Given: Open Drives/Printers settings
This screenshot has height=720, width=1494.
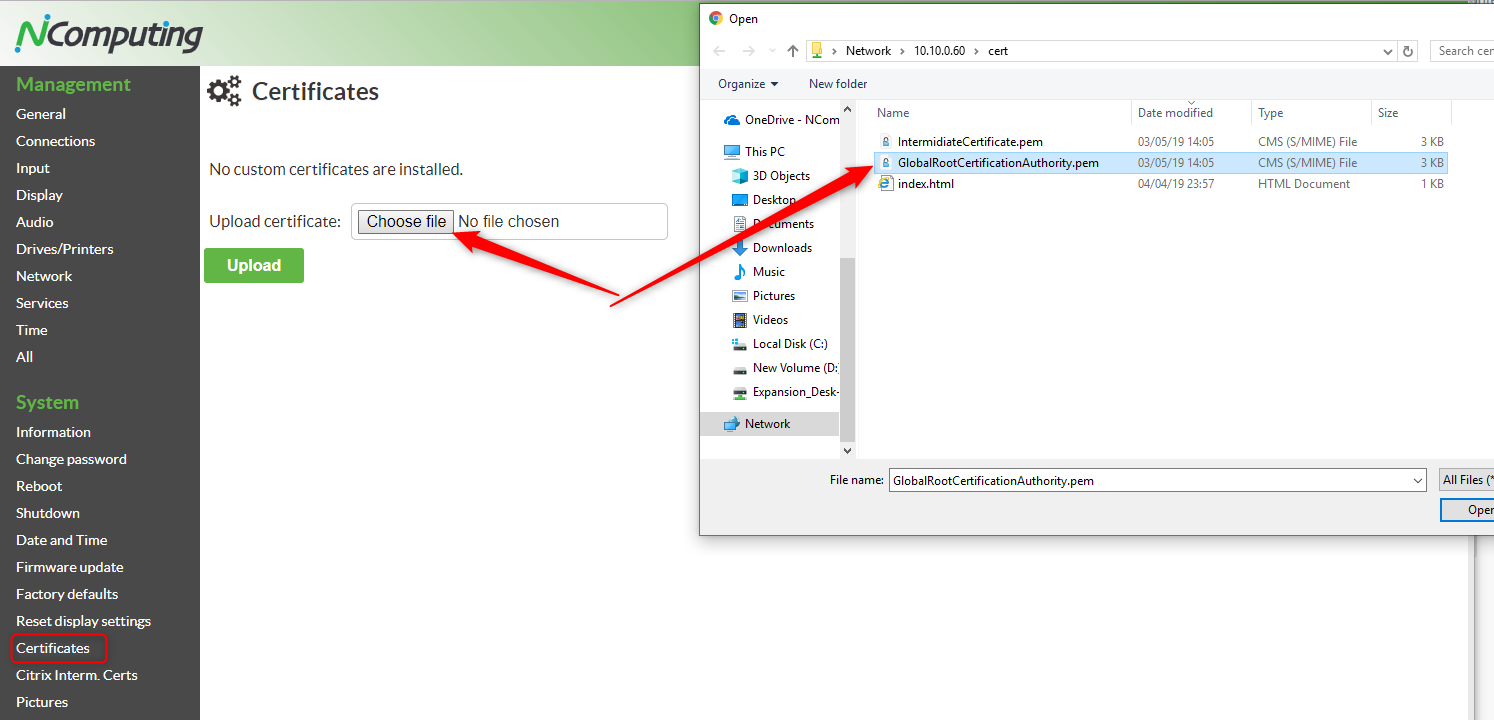Looking at the screenshot, I should (x=65, y=249).
